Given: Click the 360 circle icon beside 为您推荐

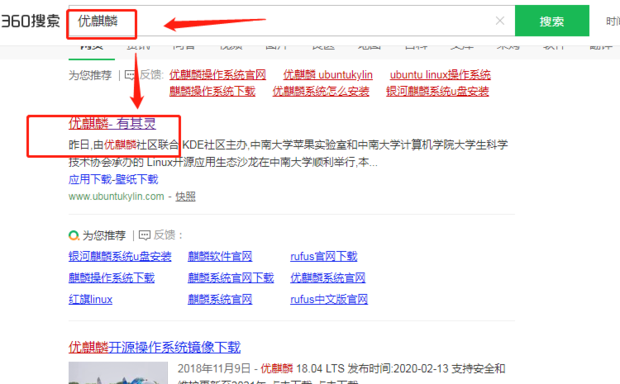Looking at the screenshot, I should [74, 236].
